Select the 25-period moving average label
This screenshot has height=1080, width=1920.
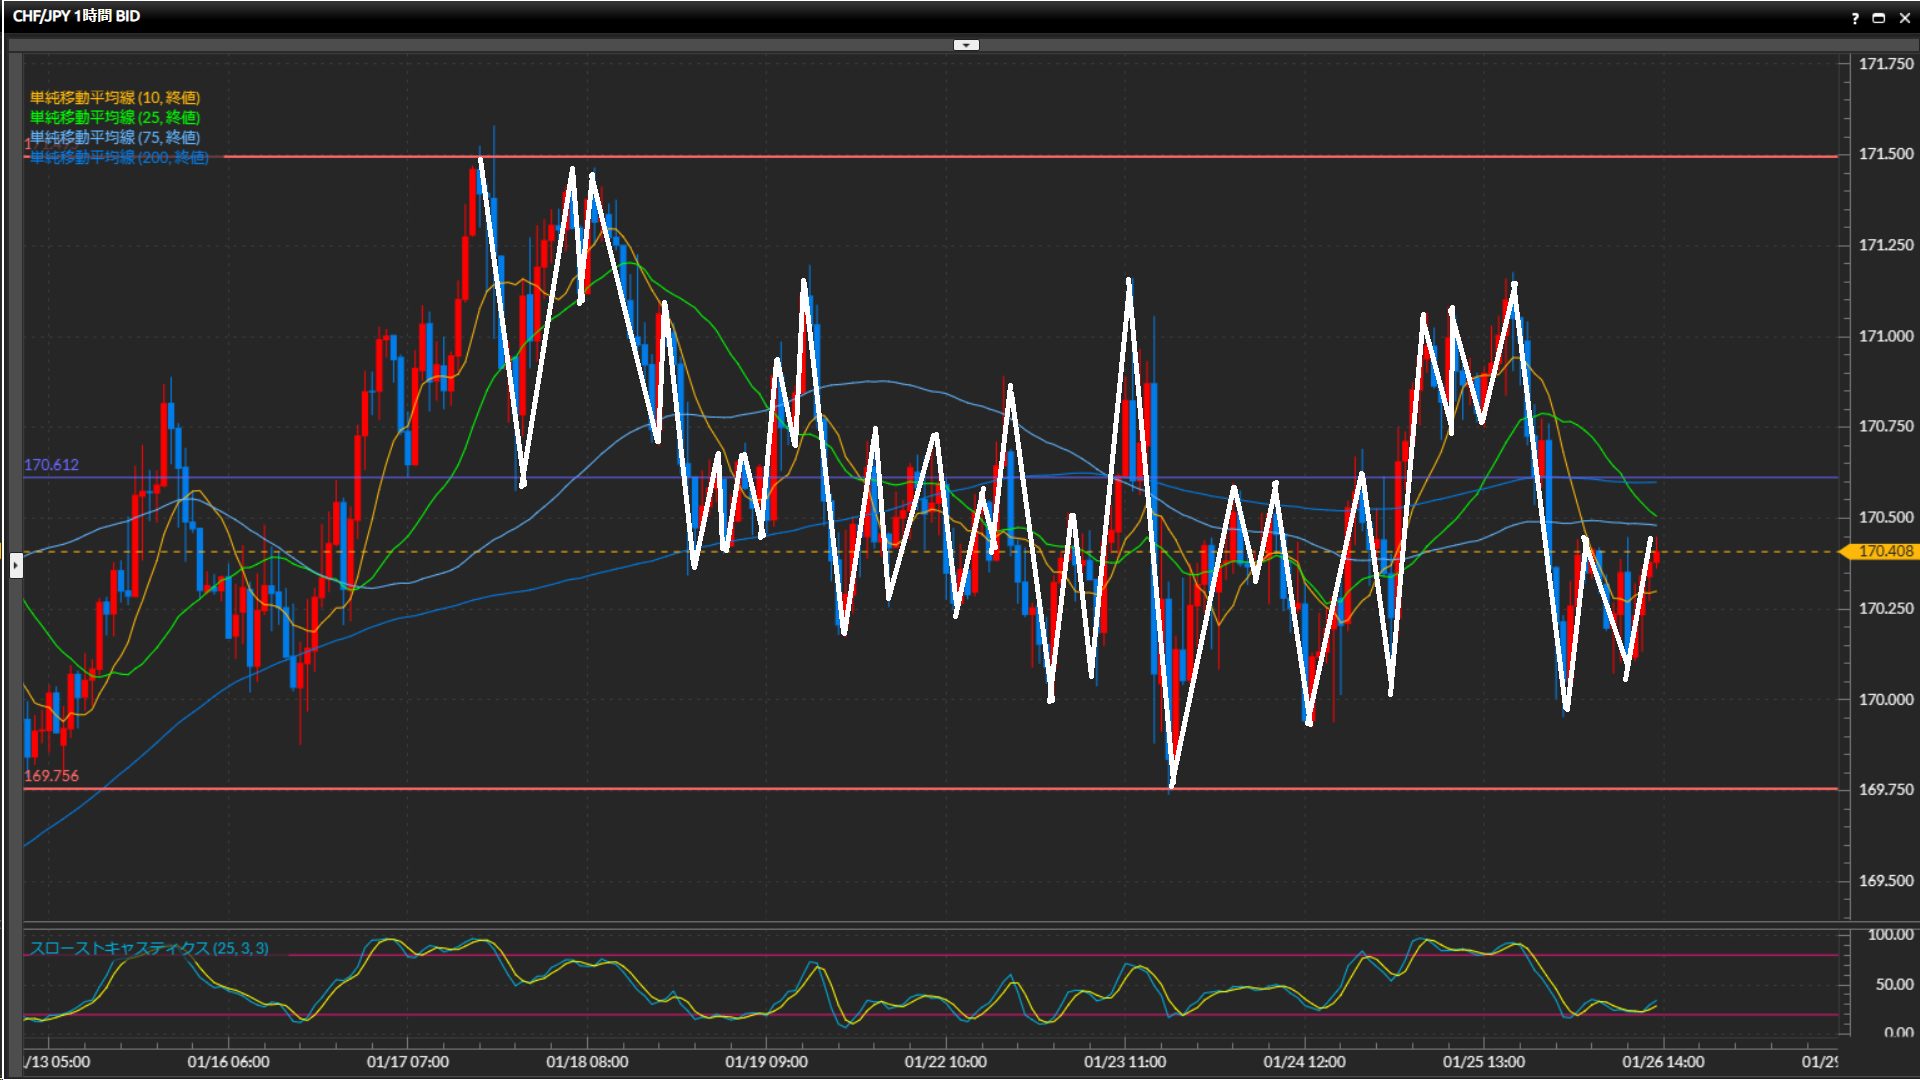115,117
